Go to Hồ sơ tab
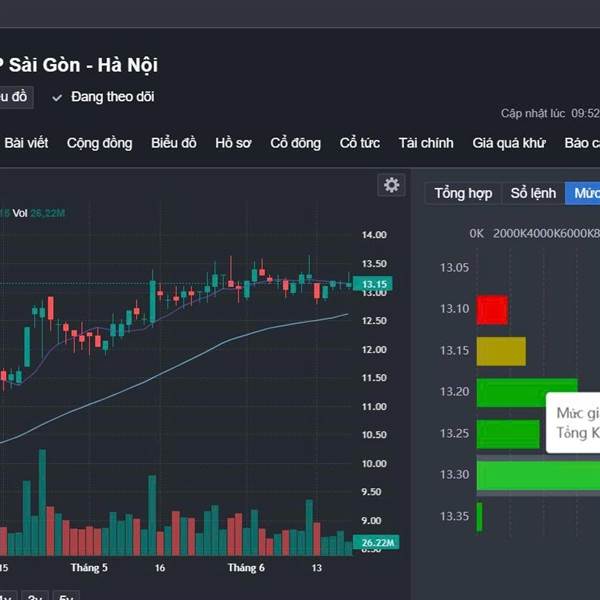The image size is (600, 600). (233, 143)
